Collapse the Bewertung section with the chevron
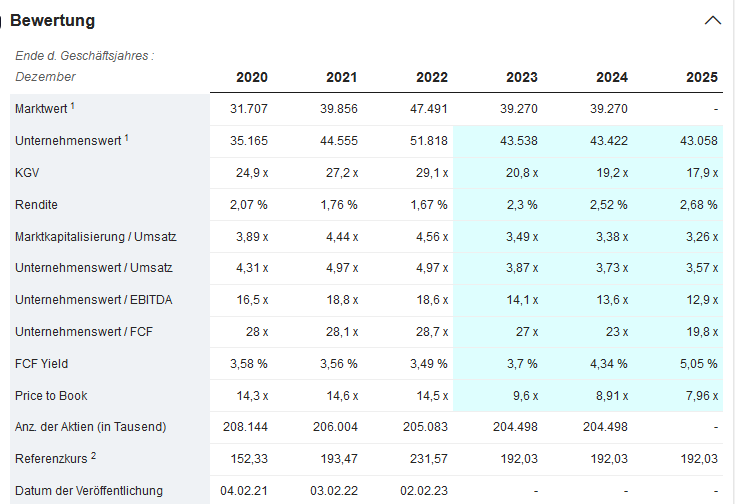735x504 pixels. (x=712, y=20)
